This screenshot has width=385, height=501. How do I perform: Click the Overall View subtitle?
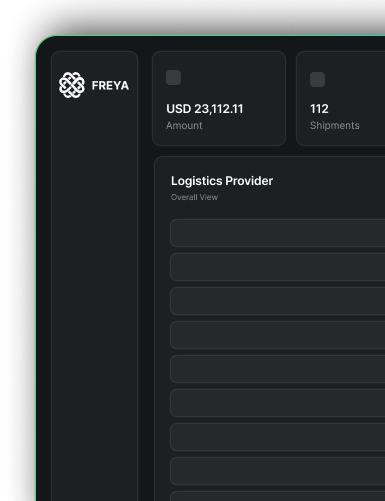click(x=194, y=197)
